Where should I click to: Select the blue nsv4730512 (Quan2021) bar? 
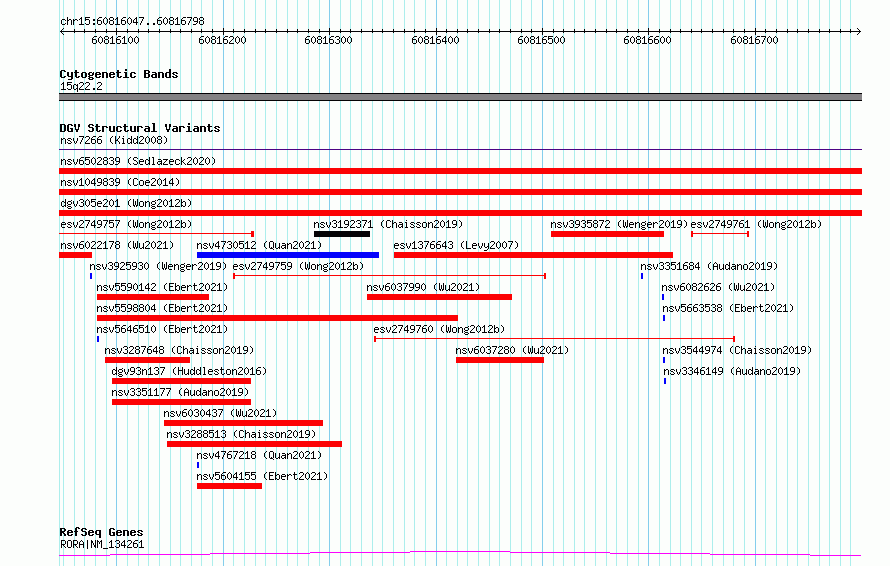click(x=288, y=255)
